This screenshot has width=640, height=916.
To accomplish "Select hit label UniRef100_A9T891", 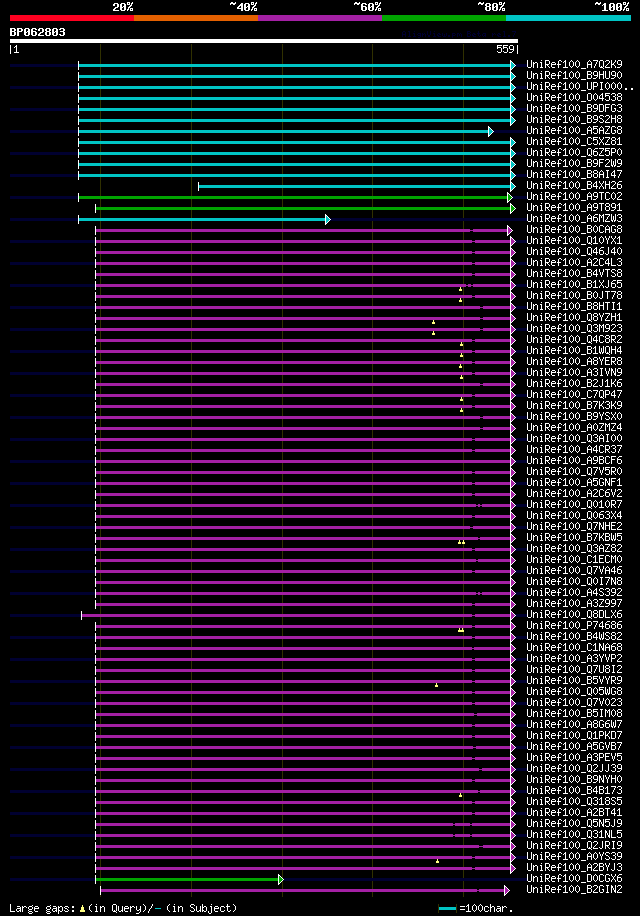I will pyautogui.click(x=574, y=207).
